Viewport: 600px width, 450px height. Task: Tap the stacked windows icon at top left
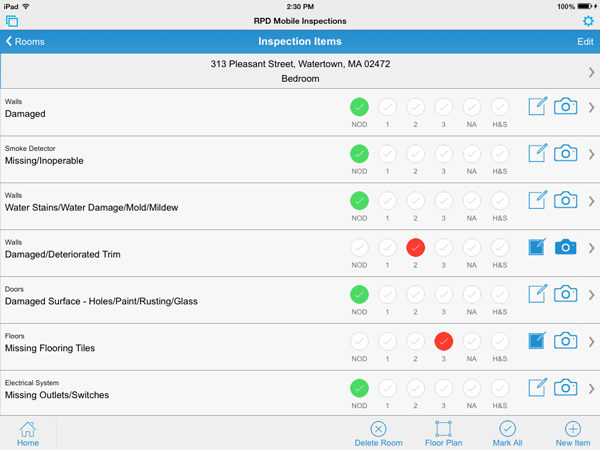12,21
